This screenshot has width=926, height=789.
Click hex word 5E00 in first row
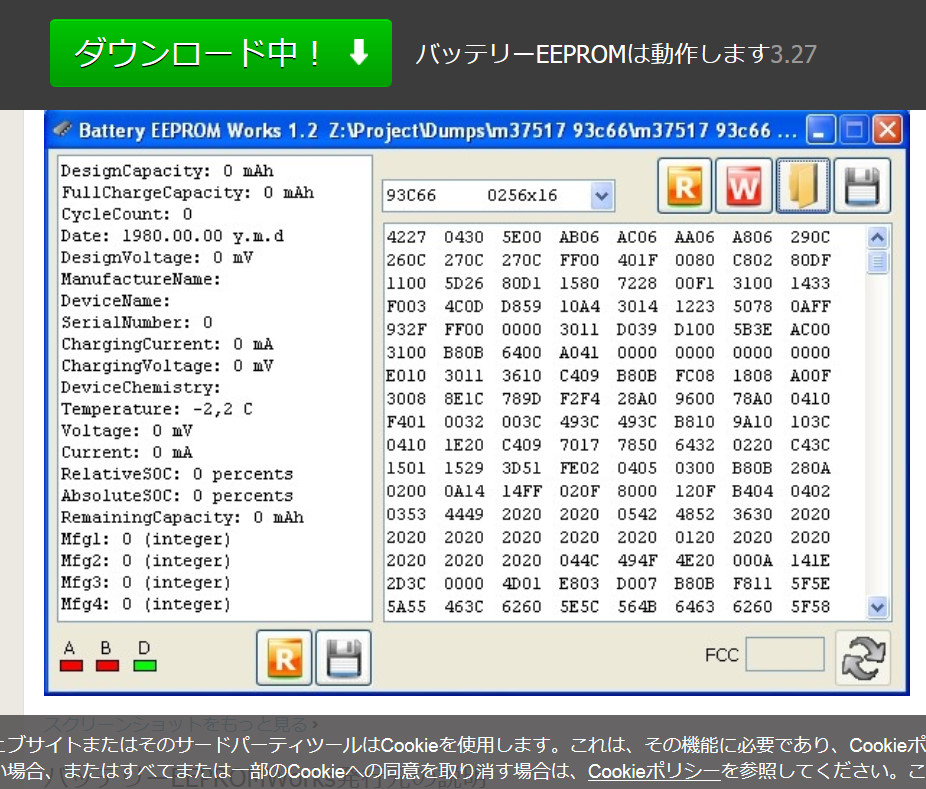pos(521,237)
